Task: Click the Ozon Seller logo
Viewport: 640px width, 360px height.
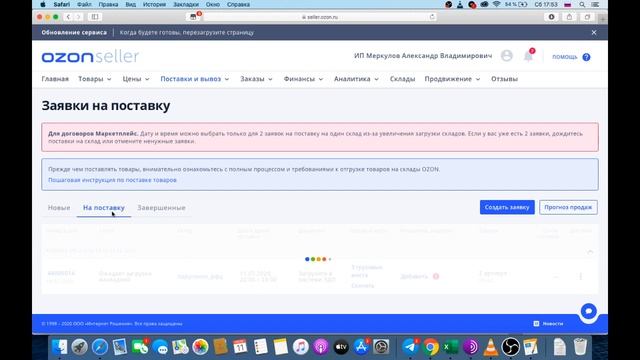Action: [90, 57]
